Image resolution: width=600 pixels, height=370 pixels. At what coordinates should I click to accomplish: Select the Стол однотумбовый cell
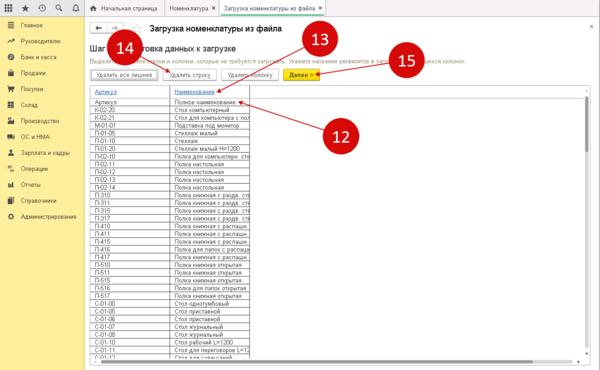tap(210, 304)
